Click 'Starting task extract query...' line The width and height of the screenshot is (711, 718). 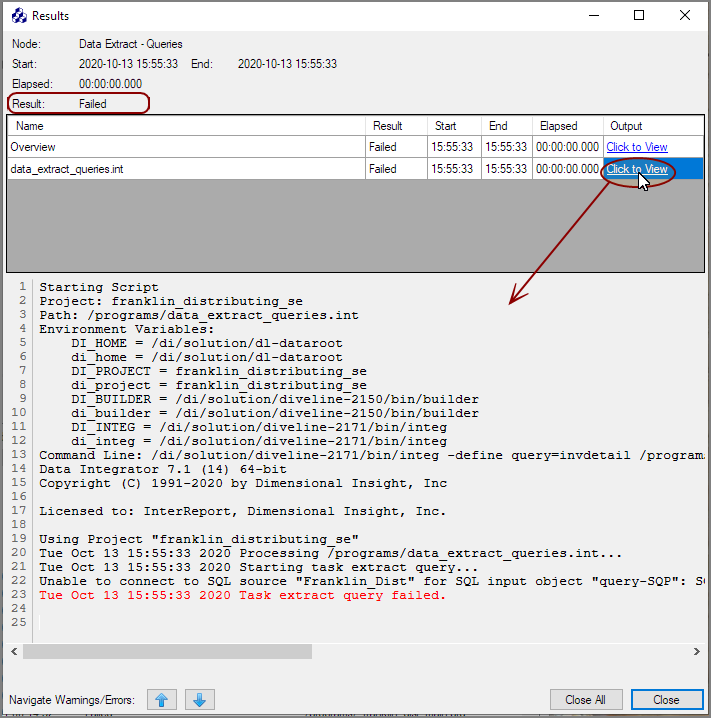258,567
